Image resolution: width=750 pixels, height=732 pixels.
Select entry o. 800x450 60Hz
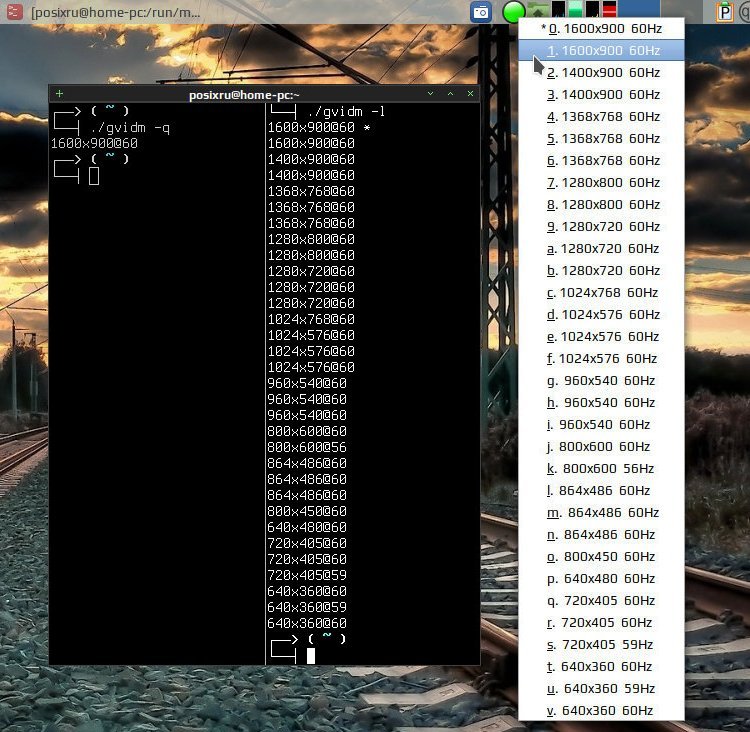point(601,556)
